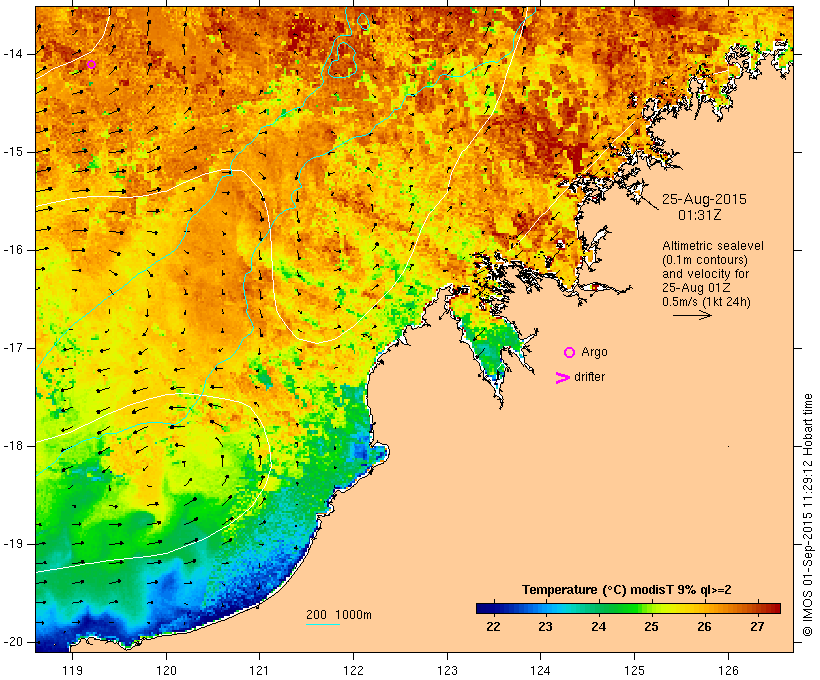Click the Argo circle symbol in the legend

click(570, 353)
